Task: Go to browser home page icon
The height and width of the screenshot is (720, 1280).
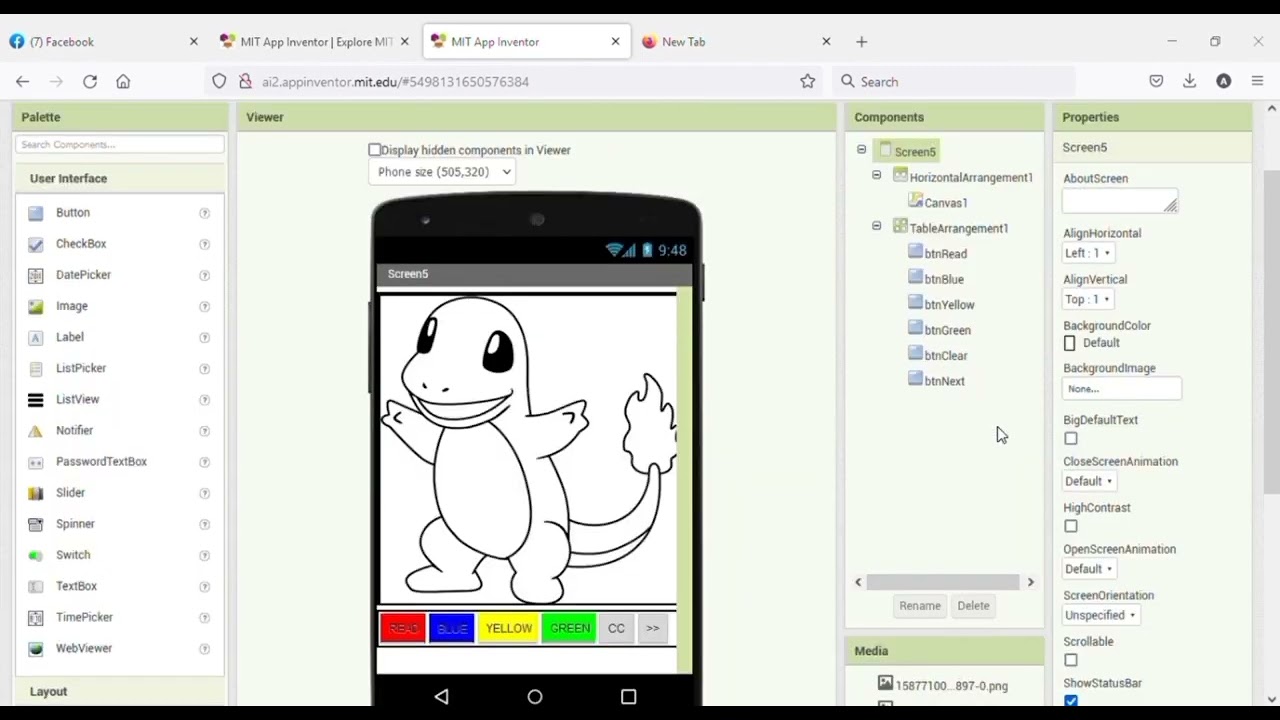Action: point(123,81)
